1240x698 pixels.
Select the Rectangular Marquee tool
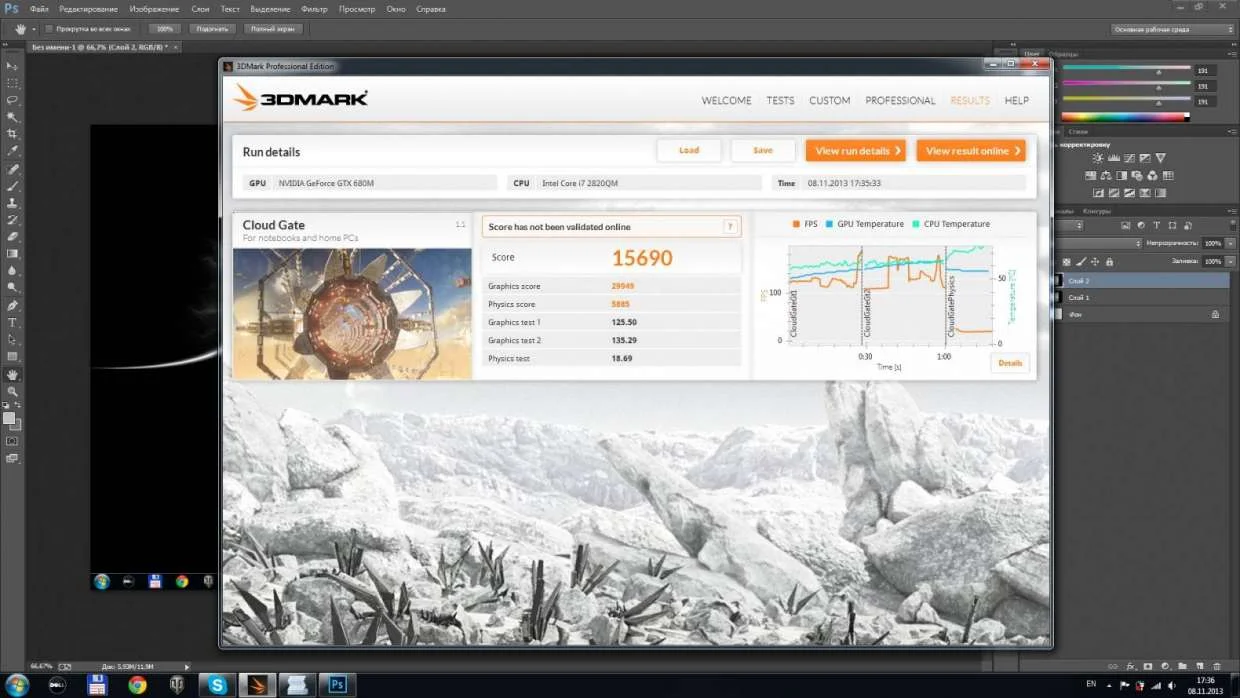(x=13, y=83)
